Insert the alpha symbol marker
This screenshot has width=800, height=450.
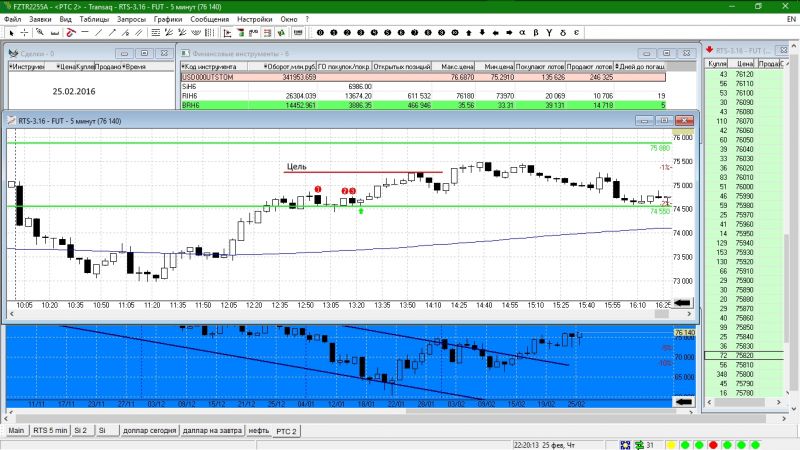coord(522,33)
